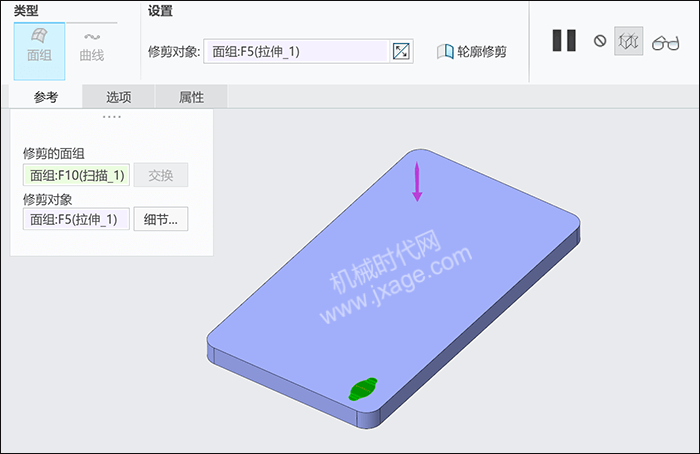
Task: Select the 面组:F5(拉伸_1) collector in panel
Action: pyautogui.click(x=76, y=219)
